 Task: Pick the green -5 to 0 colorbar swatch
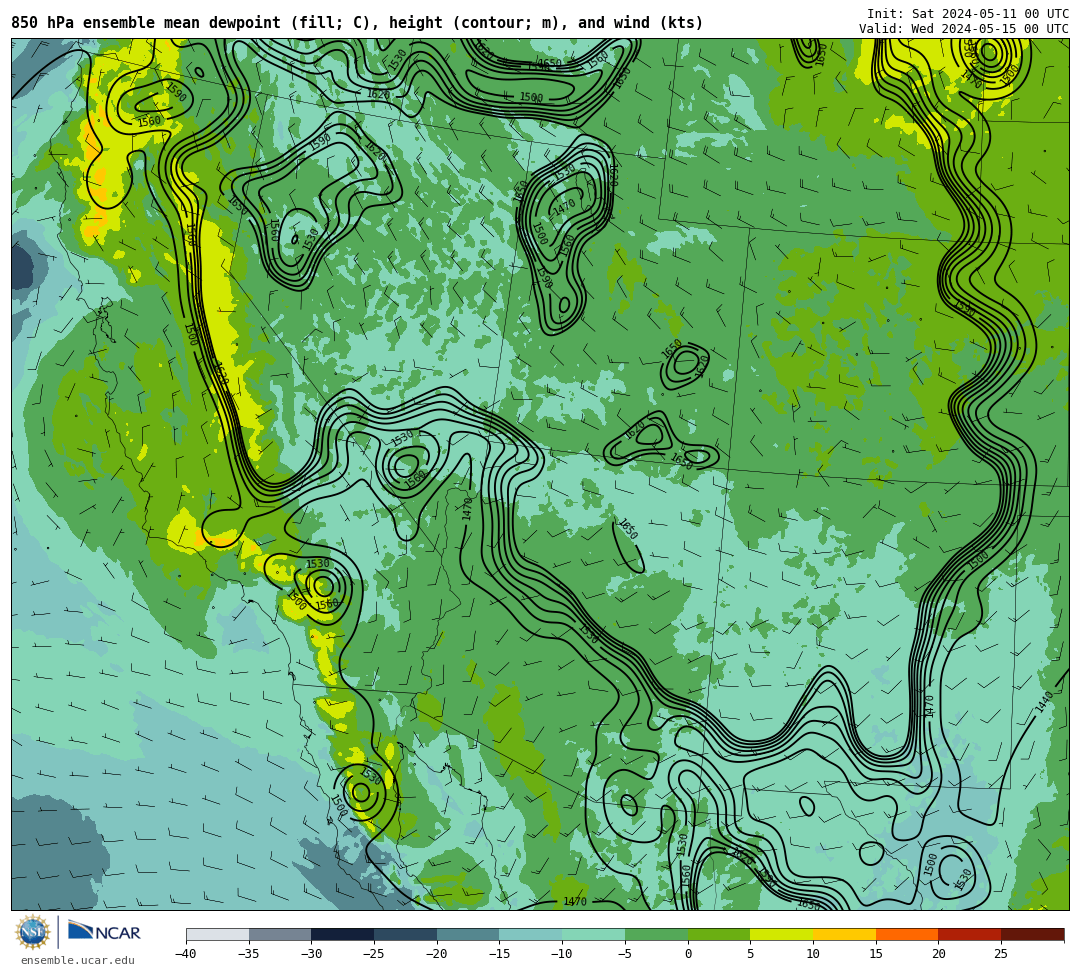(x=656, y=934)
